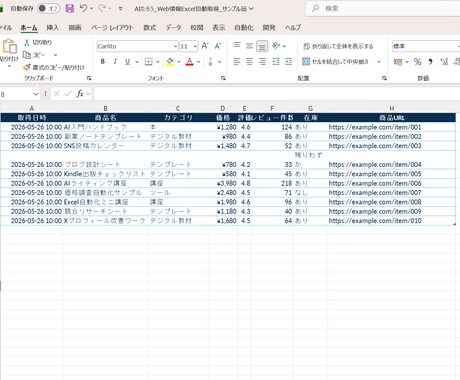460x380 pixels.
Task: Click the Comma Style icon
Action: pyautogui.click(x=430, y=62)
